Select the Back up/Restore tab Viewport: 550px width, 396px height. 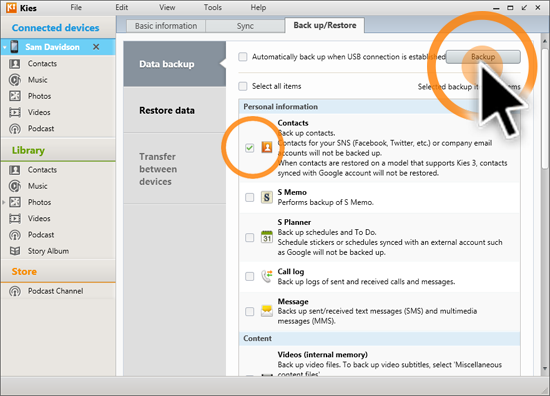click(325, 25)
